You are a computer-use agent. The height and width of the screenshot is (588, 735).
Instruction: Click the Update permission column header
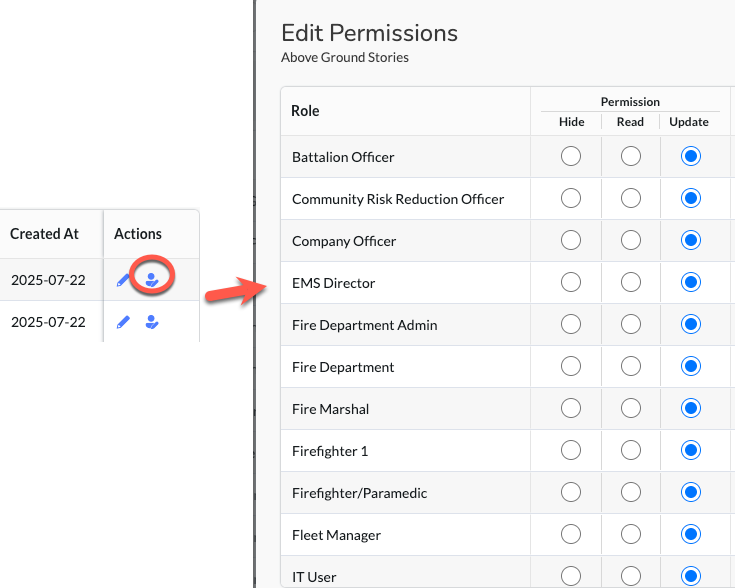(689, 122)
